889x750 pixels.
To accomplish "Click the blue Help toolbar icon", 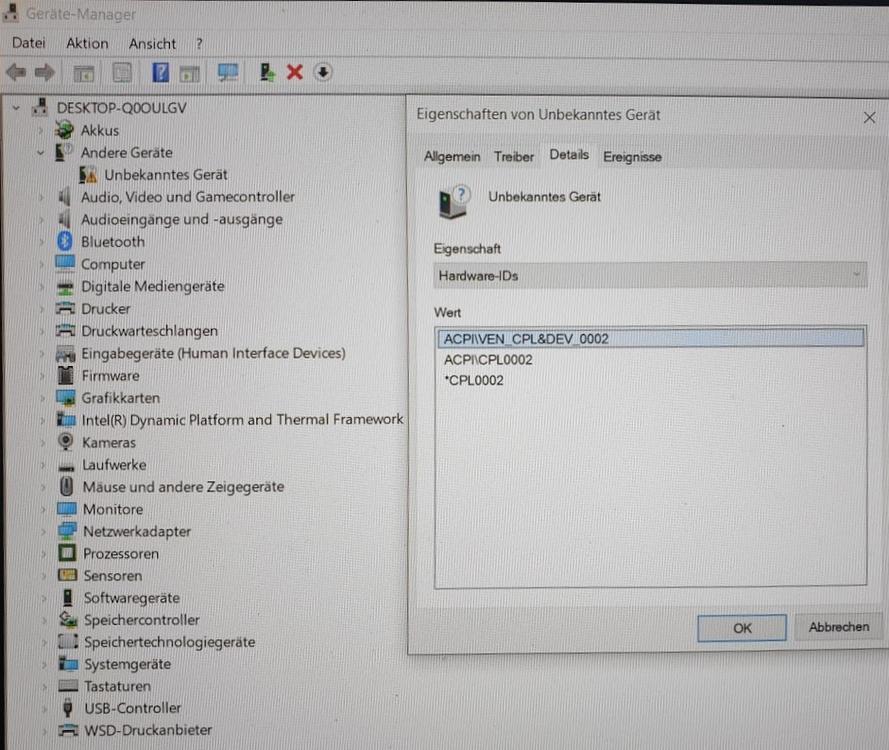I will [160, 73].
